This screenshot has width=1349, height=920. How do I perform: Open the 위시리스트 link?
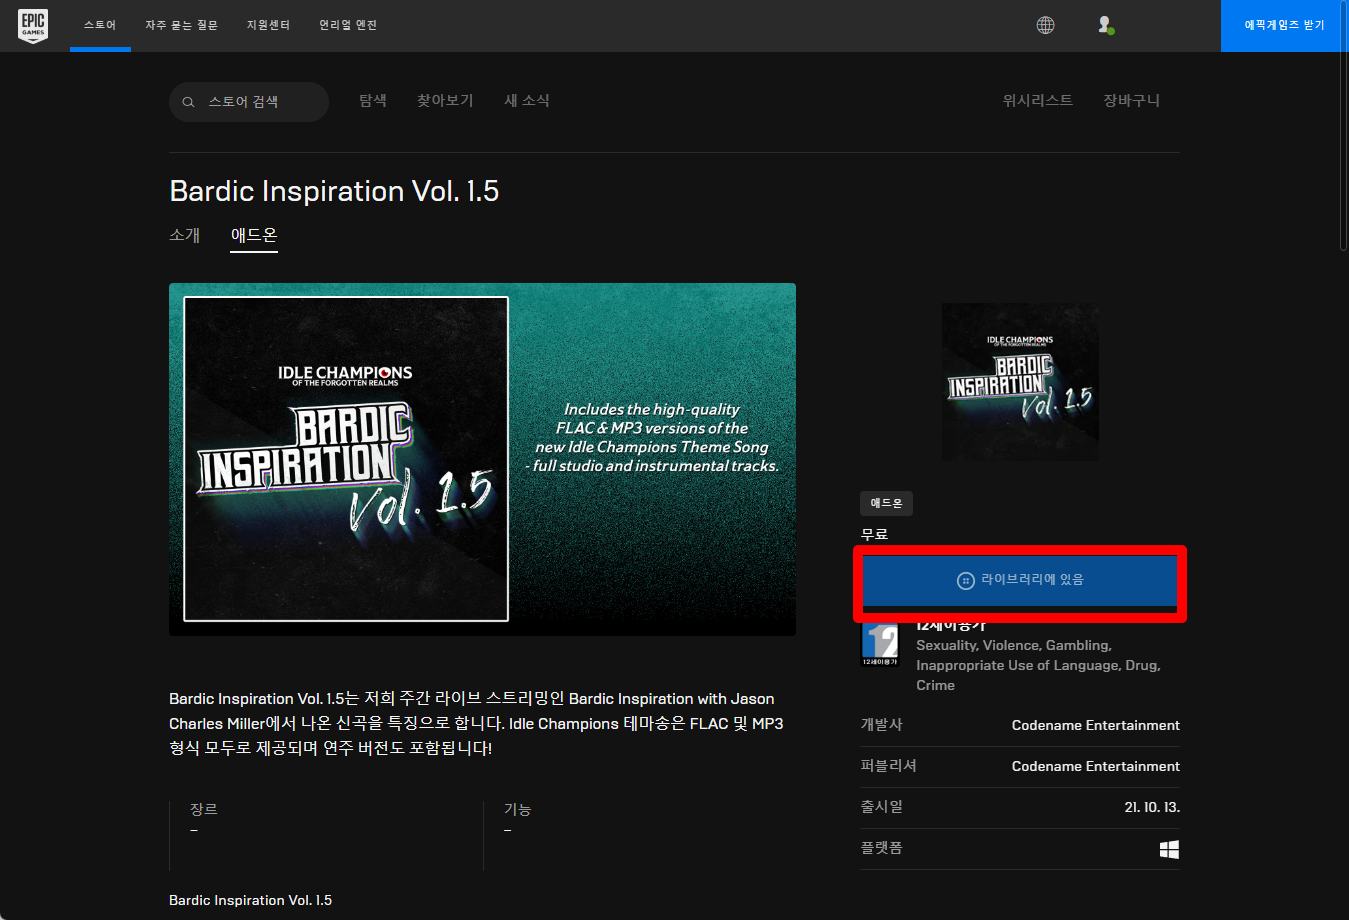point(1038,101)
